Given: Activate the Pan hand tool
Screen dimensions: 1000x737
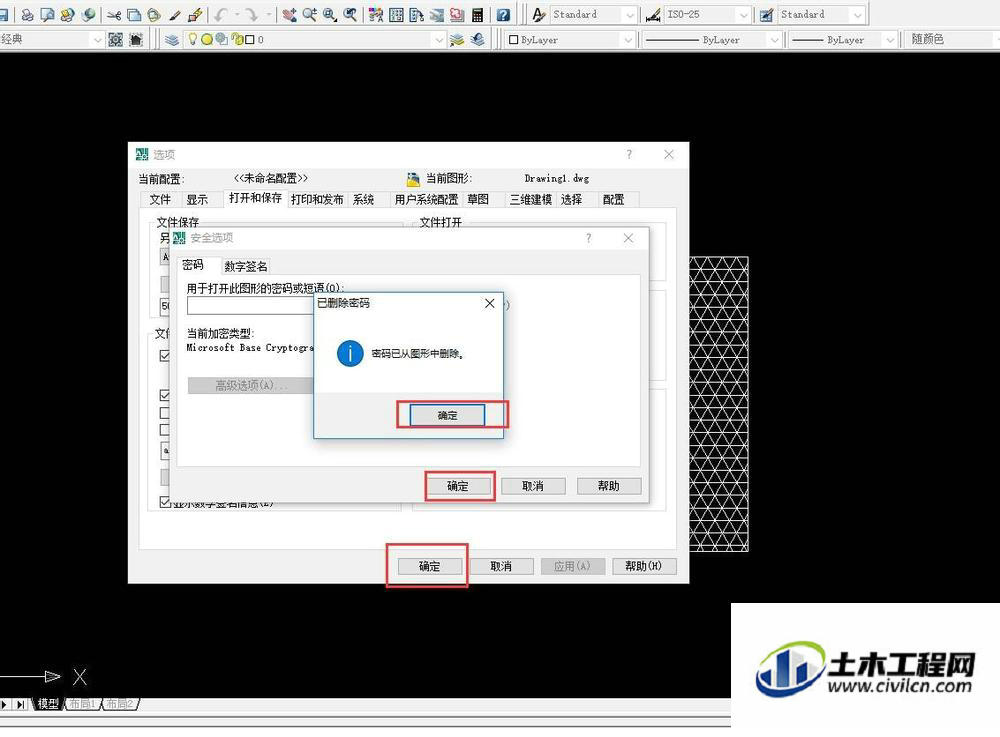Looking at the screenshot, I should (289, 15).
